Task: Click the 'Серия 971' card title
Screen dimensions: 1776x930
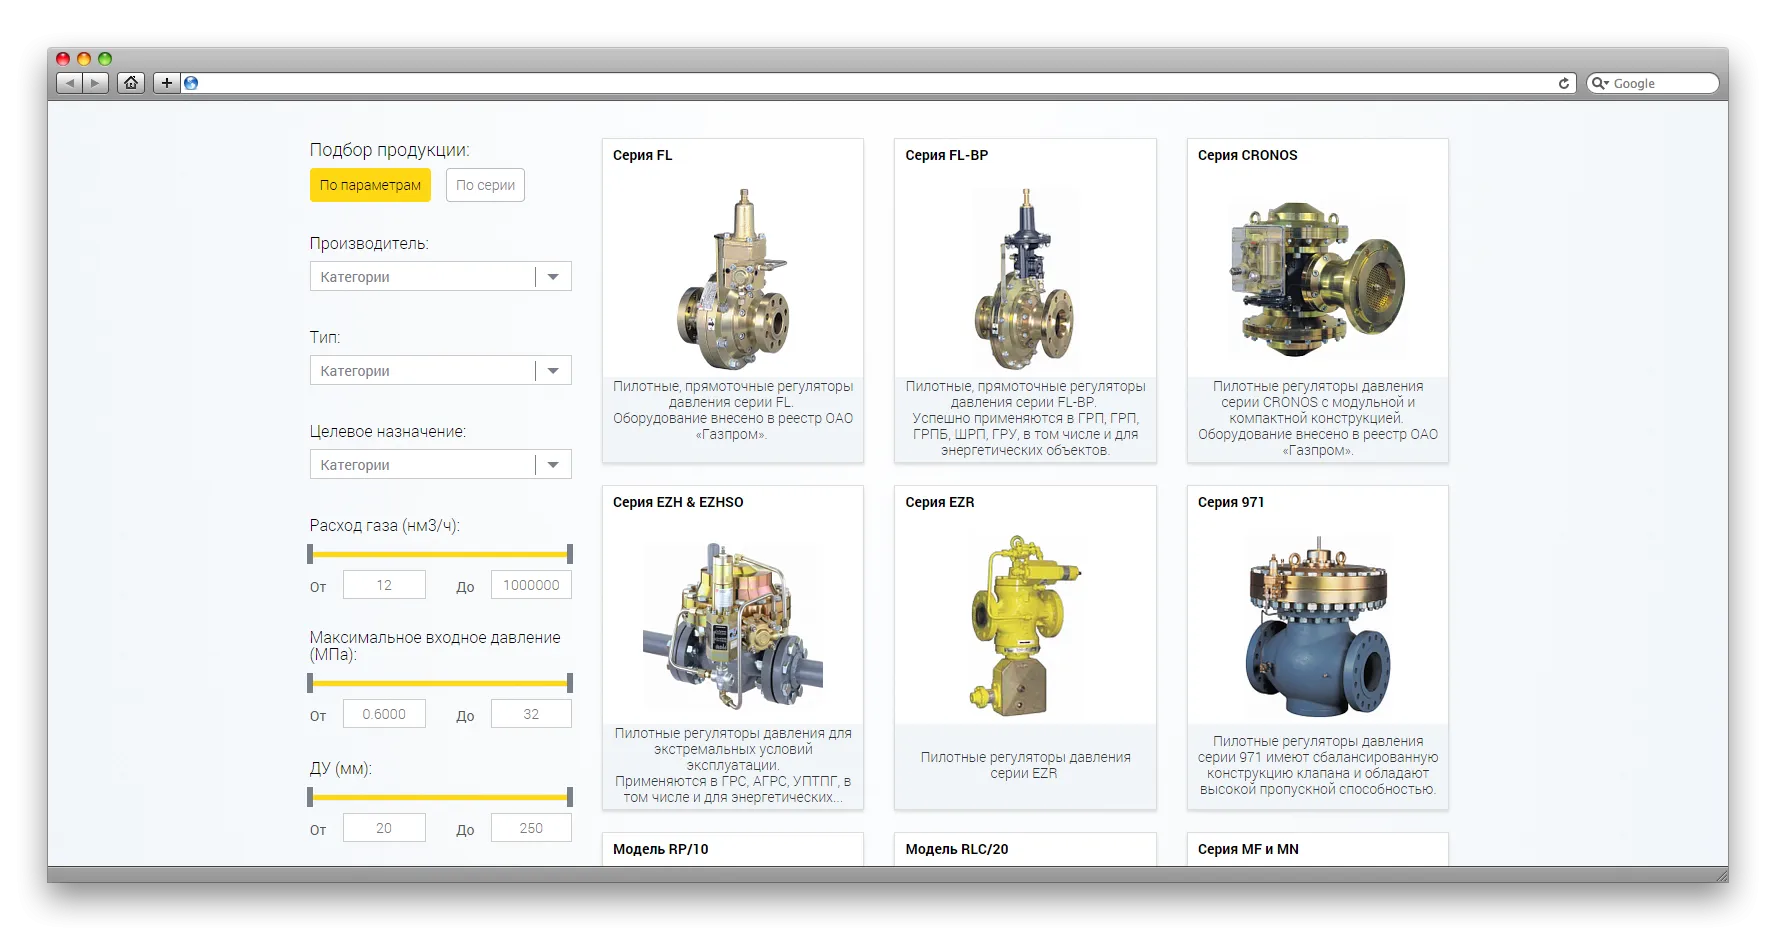Action: (x=1231, y=502)
